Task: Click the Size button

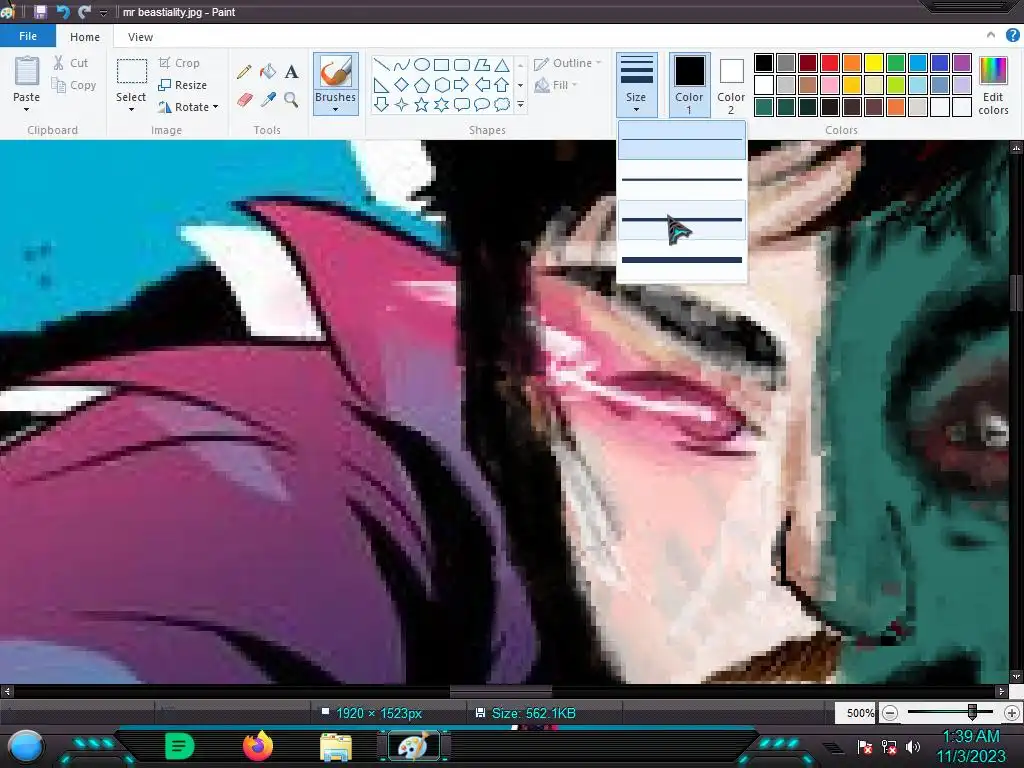Action: coord(637,84)
